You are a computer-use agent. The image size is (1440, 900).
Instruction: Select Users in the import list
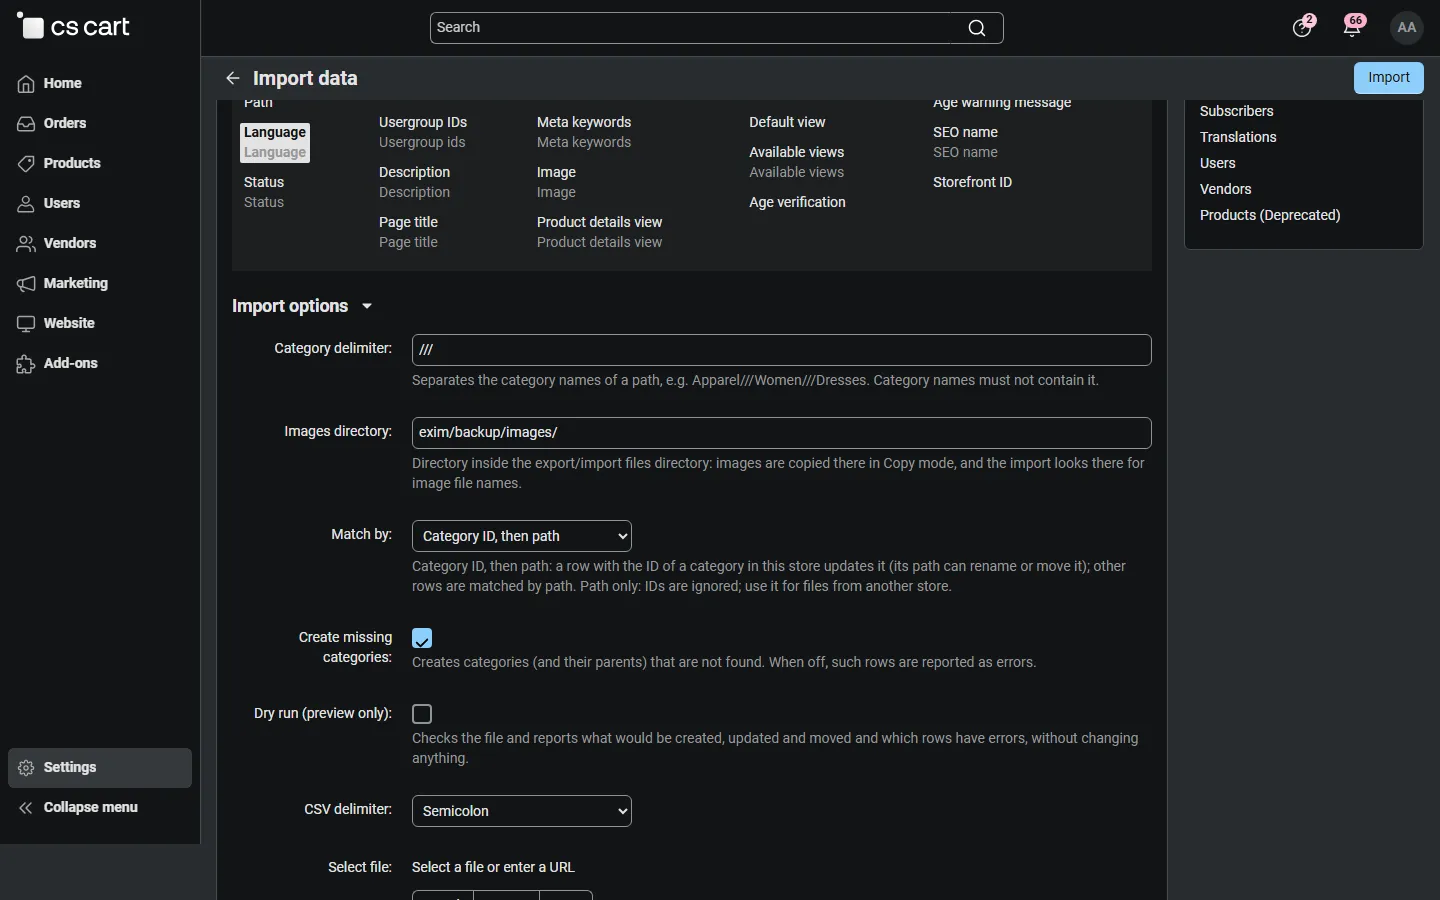(x=1218, y=163)
